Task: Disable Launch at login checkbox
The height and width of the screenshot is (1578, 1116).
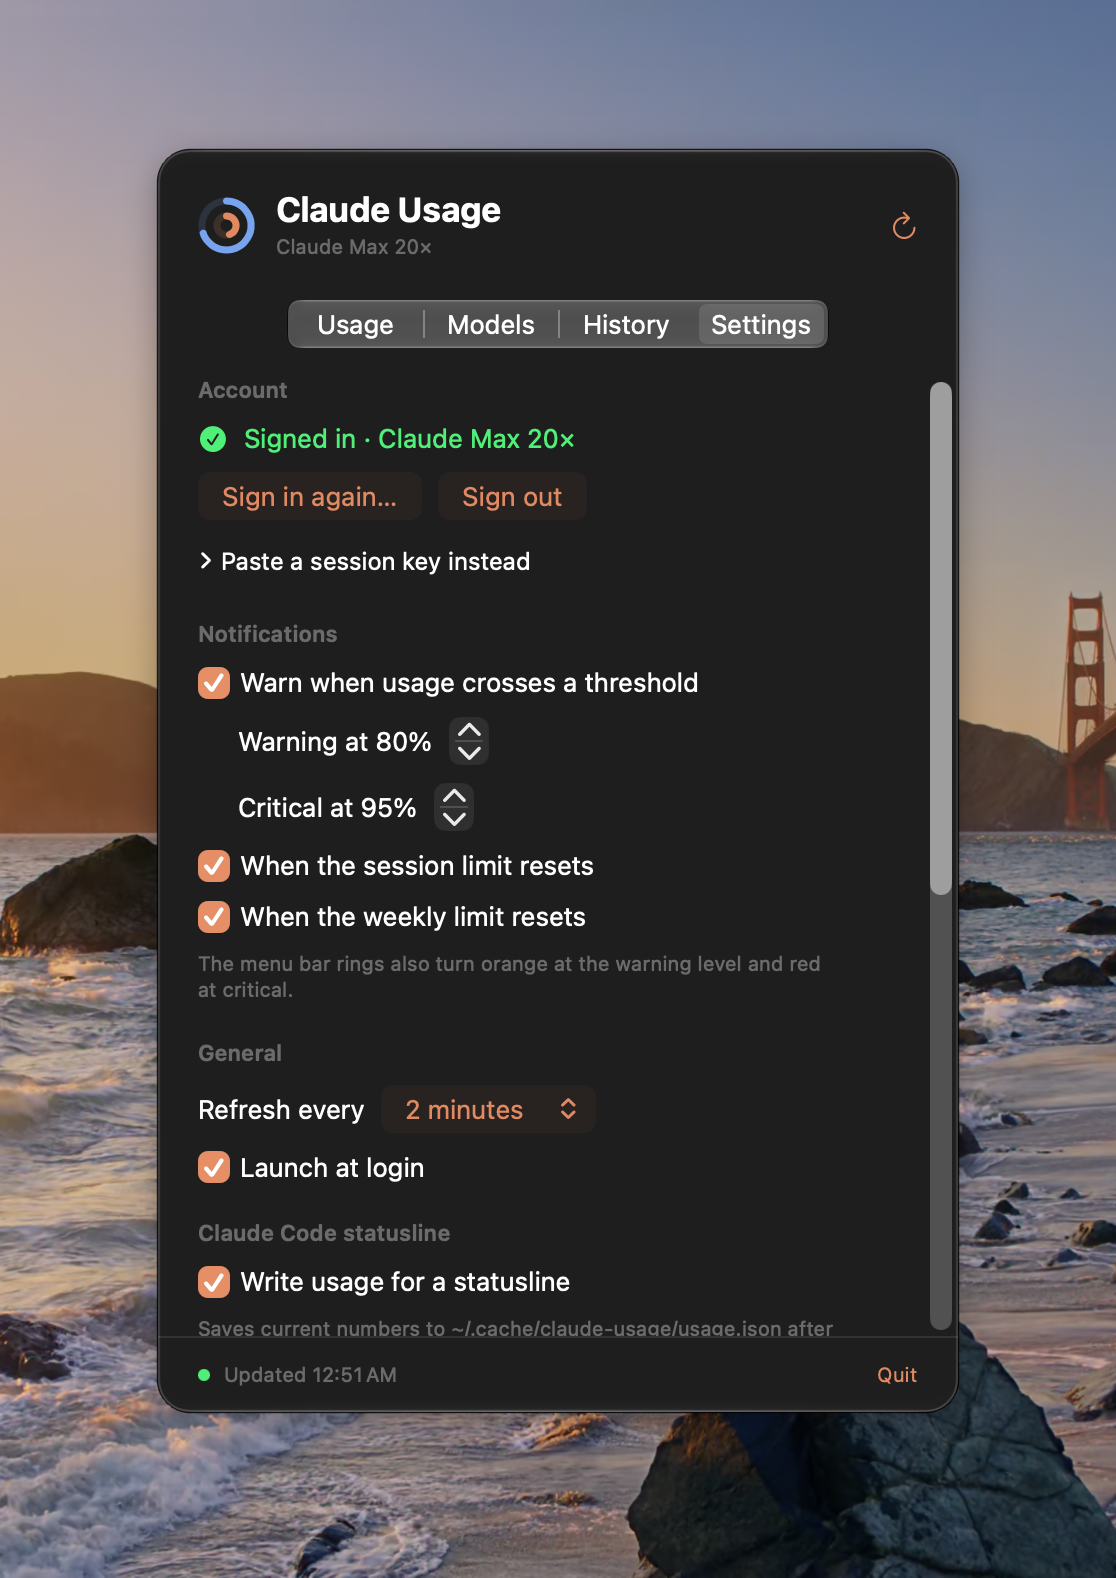Action: tap(214, 1167)
